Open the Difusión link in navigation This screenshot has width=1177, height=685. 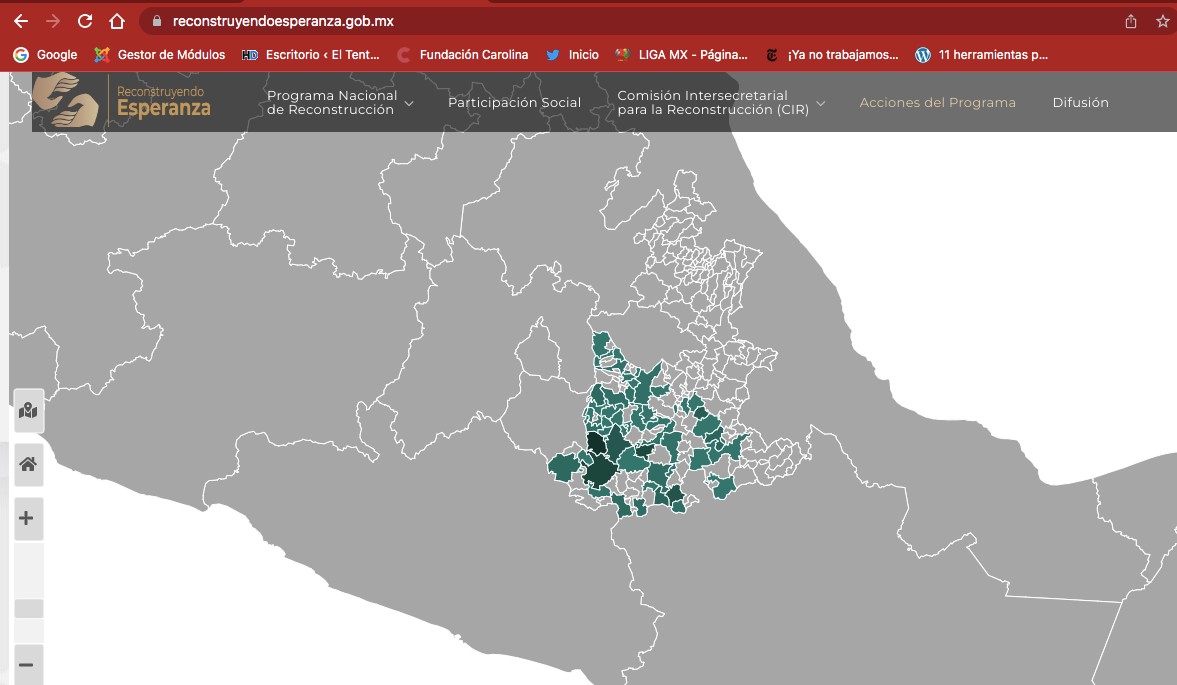pyautogui.click(x=1080, y=102)
